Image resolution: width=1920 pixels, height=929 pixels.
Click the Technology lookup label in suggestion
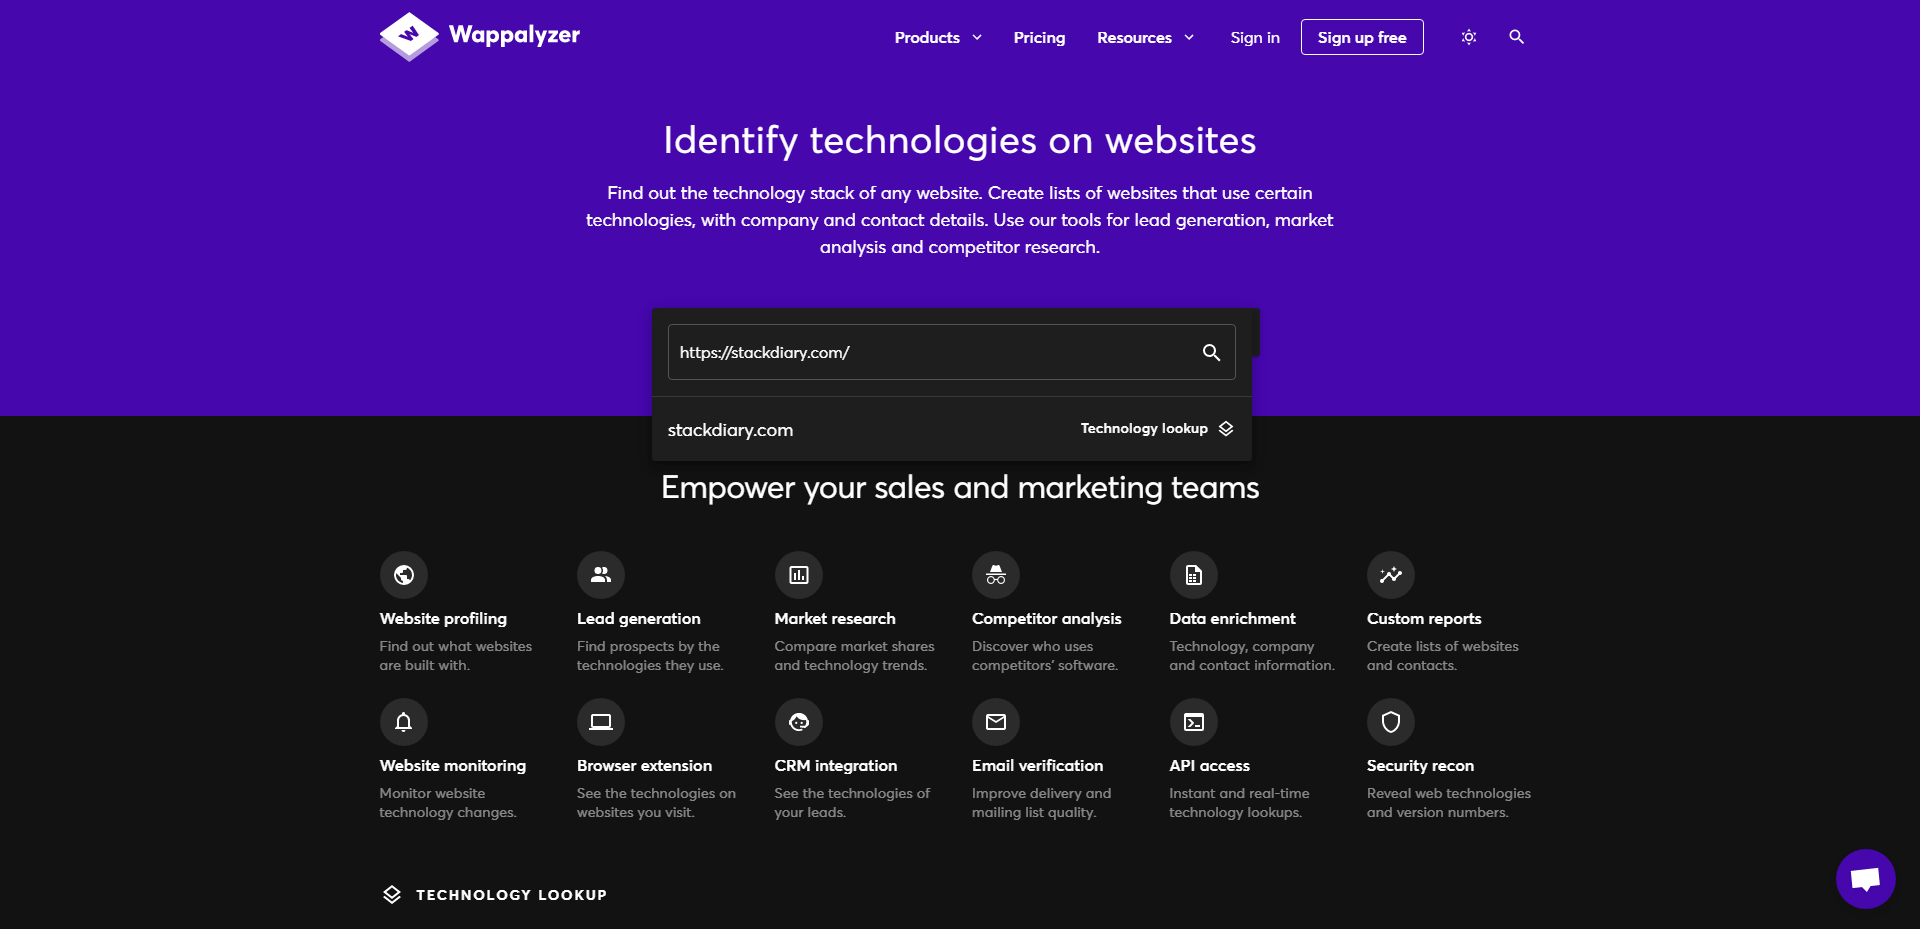point(1144,428)
